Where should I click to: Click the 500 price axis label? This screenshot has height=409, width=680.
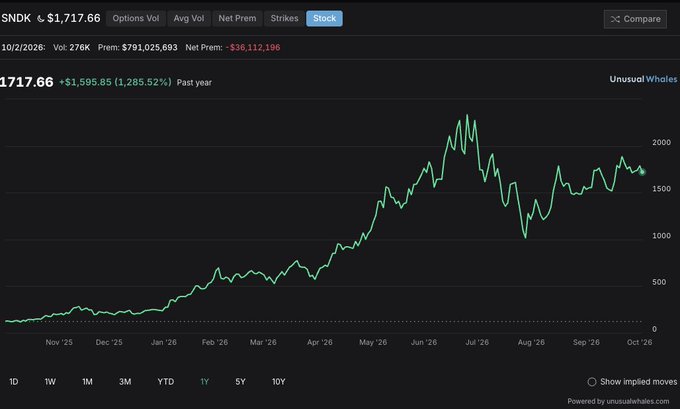659,282
